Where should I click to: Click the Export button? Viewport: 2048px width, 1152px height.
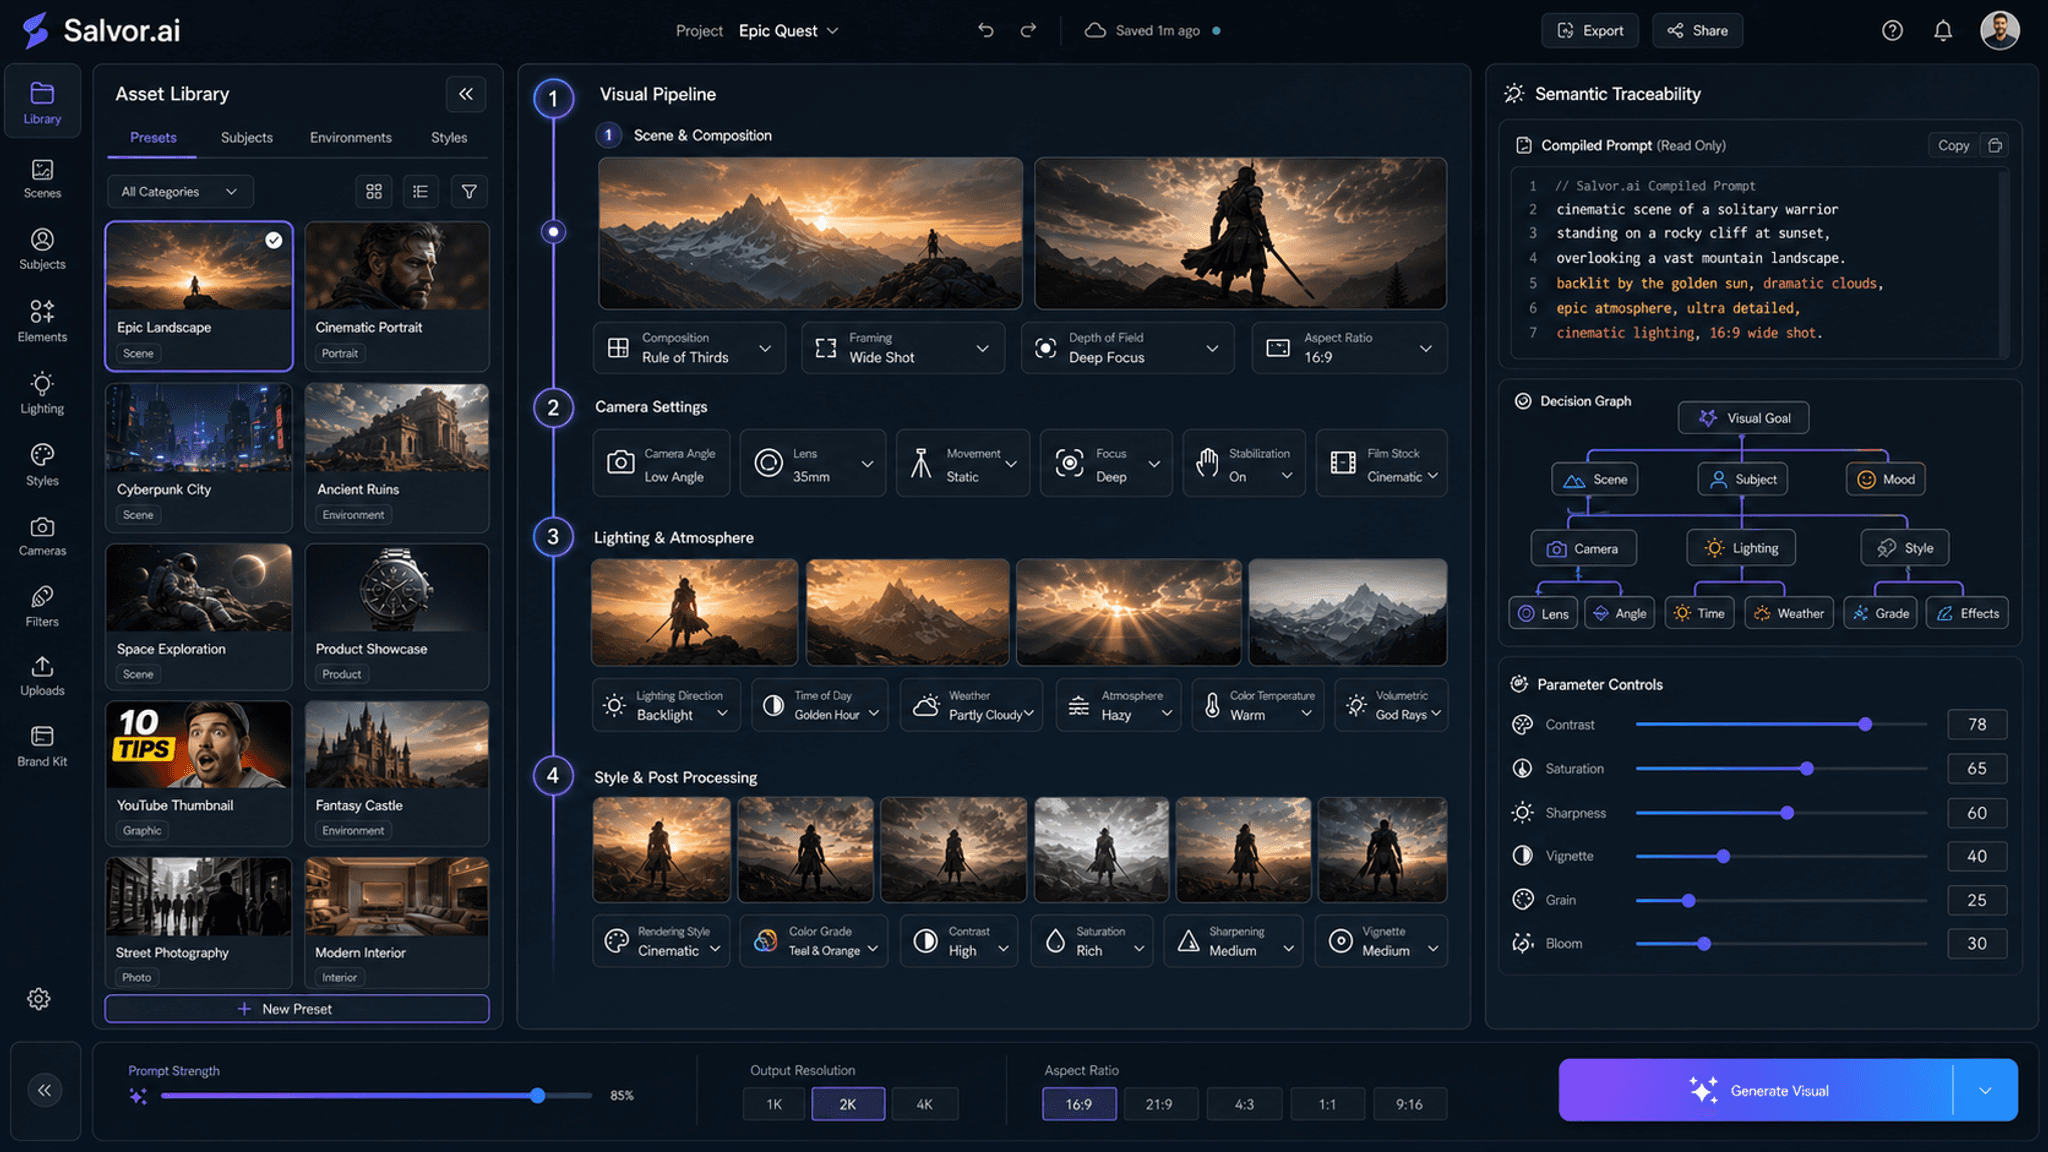click(x=1590, y=30)
